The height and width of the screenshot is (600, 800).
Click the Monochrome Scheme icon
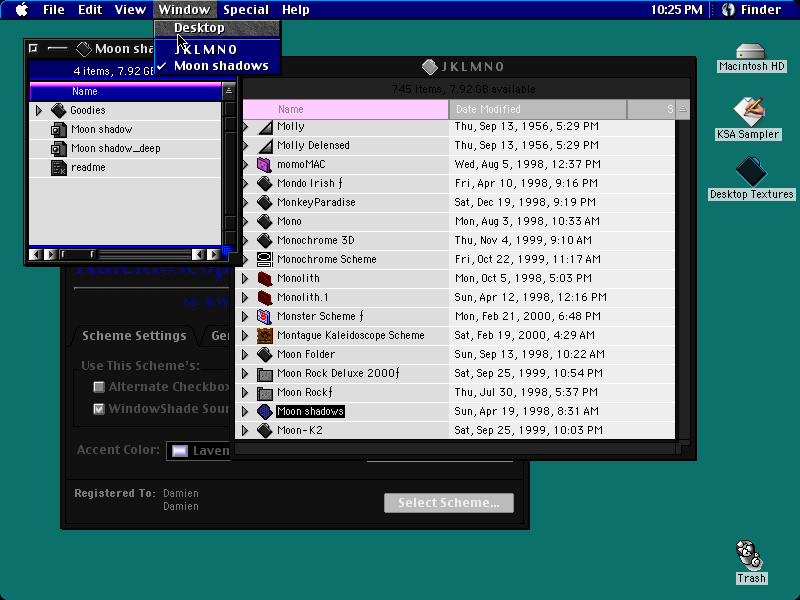[264, 259]
